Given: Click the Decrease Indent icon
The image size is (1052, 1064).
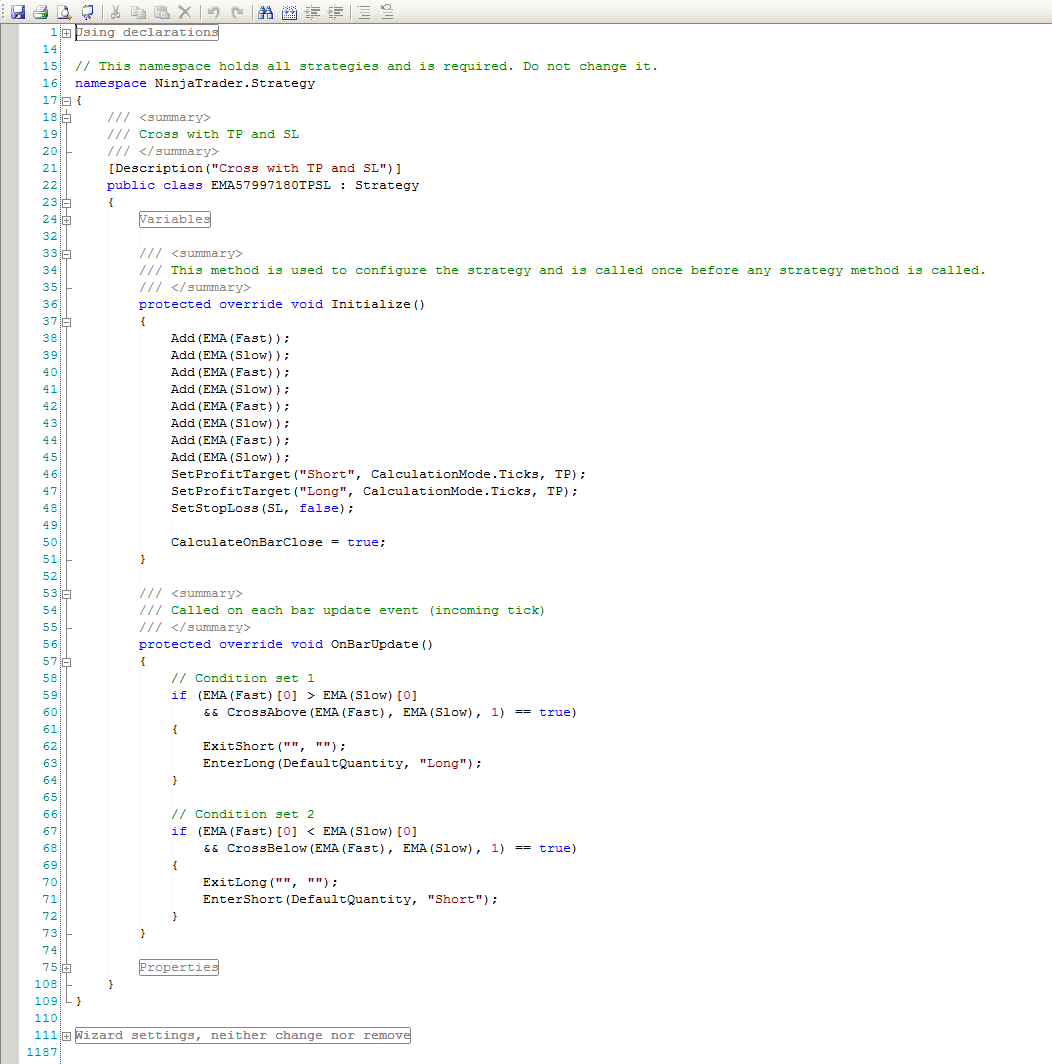Looking at the screenshot, I should (x=312, y=12).
